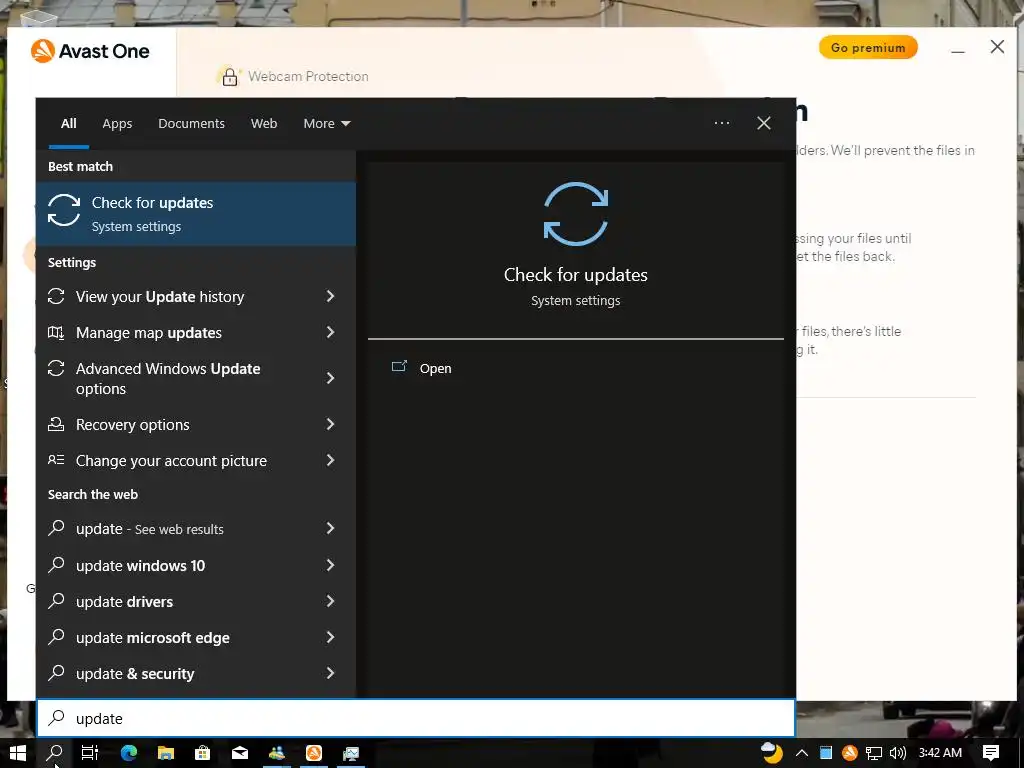The height and width of the screenshot is (768, 1024).
Task: Expand the update See web results chevron
Action: pyautogui.click(x=330, y=528)
